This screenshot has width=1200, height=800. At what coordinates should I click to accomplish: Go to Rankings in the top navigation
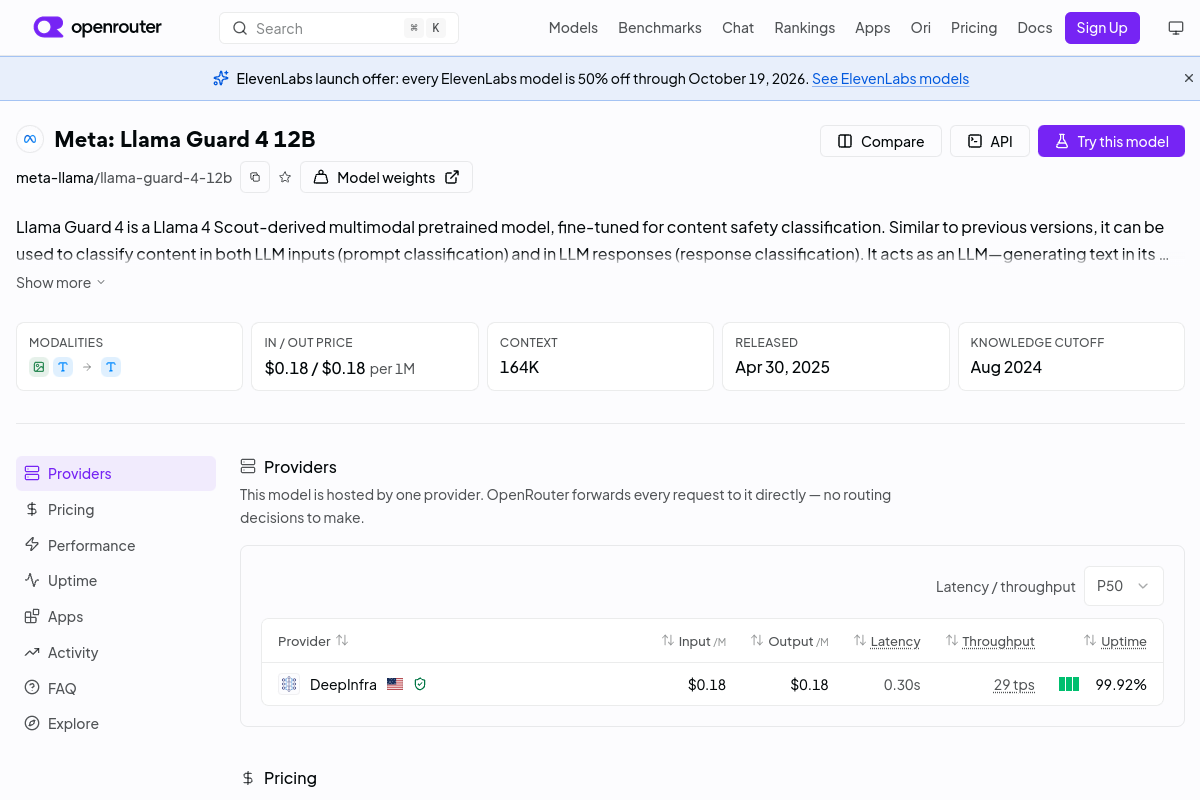click(804, 28)
